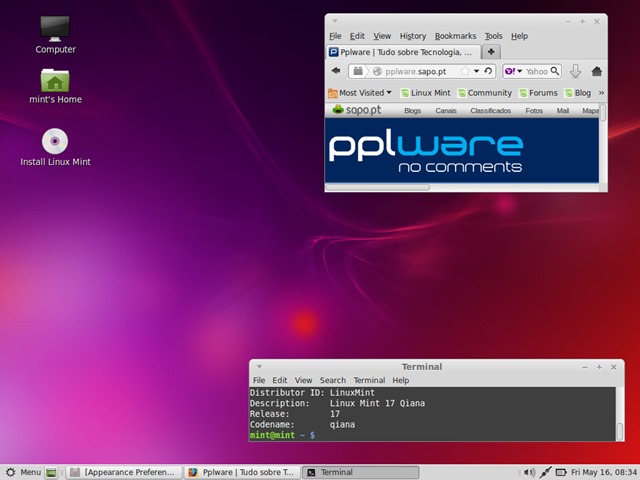Screen dimensions: 640x480
Task: Expand the Most Visited bookmarks dropdown
Action: pyautogui.click(x=360, y=93)
